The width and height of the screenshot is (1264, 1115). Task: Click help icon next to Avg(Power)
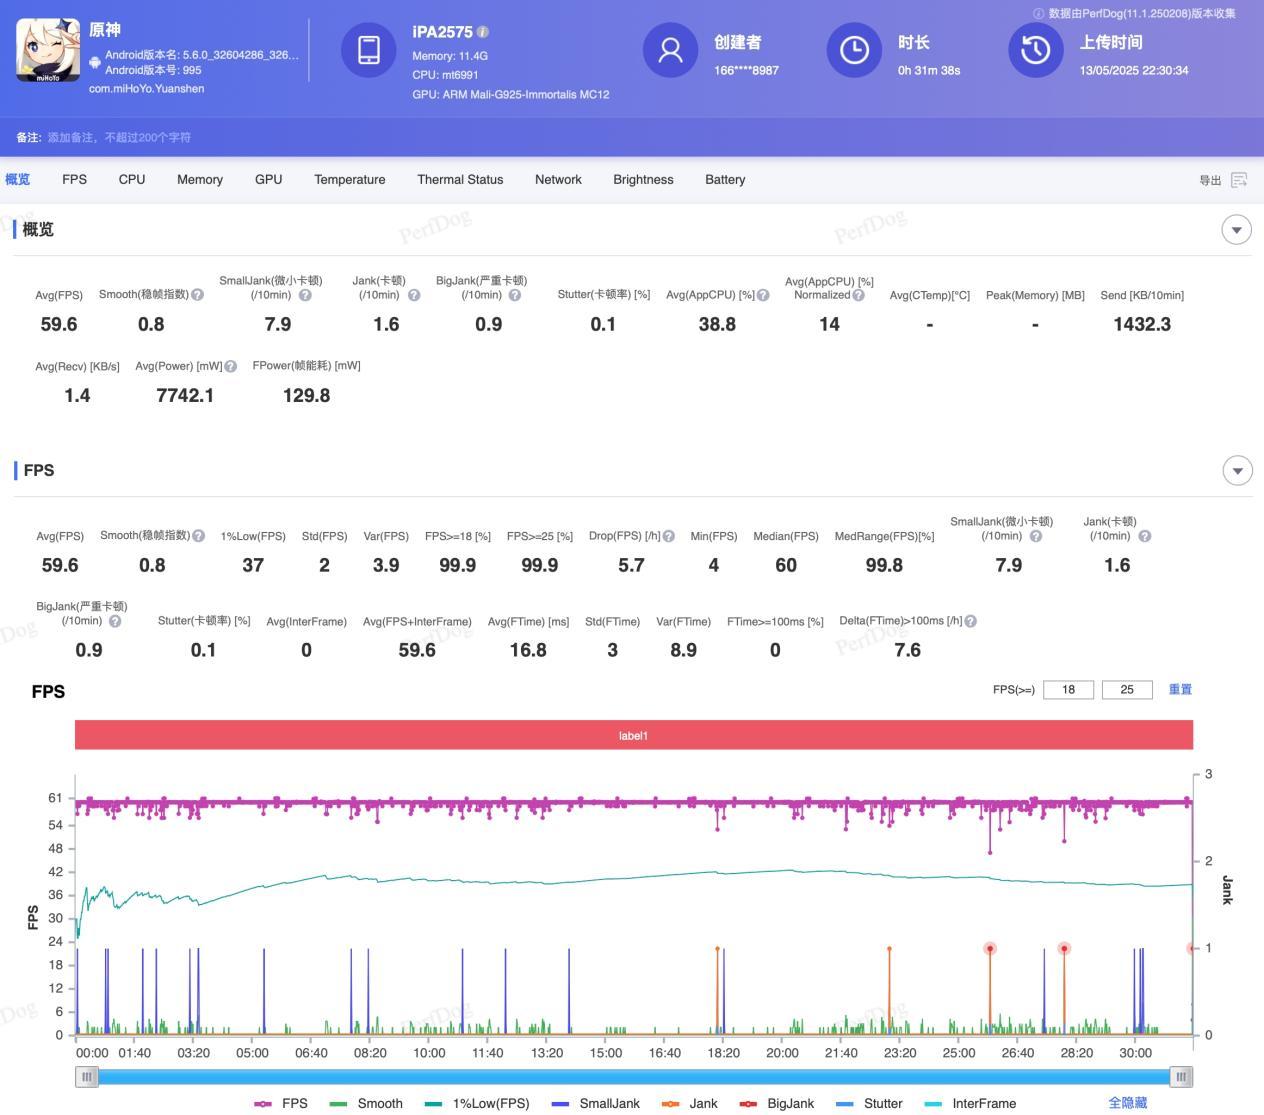(231, 367)
